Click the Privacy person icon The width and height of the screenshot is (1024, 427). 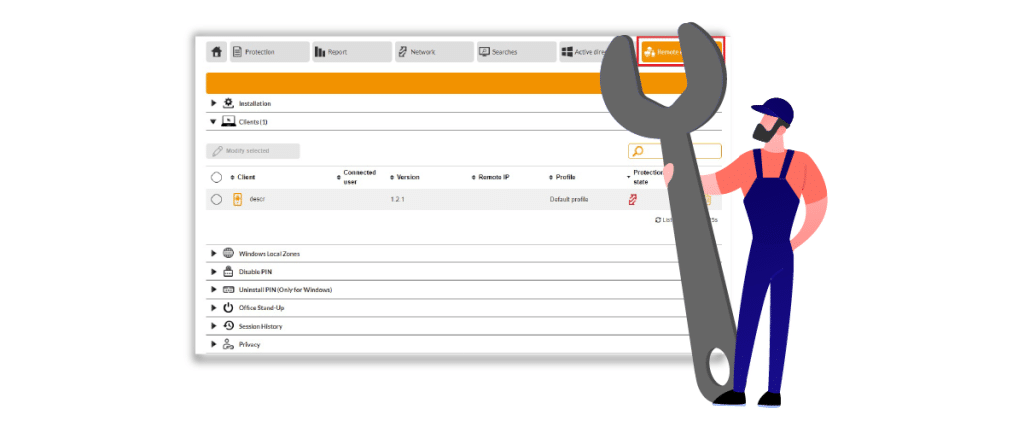point(228,344)
